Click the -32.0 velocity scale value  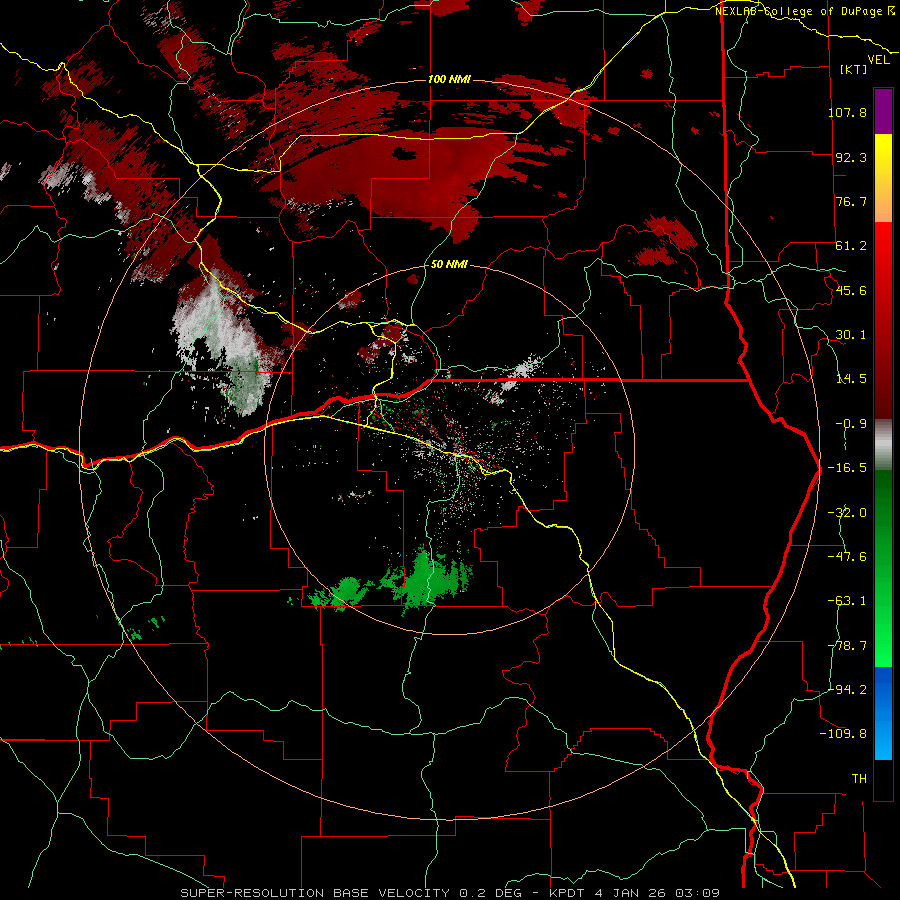point(848,513)
